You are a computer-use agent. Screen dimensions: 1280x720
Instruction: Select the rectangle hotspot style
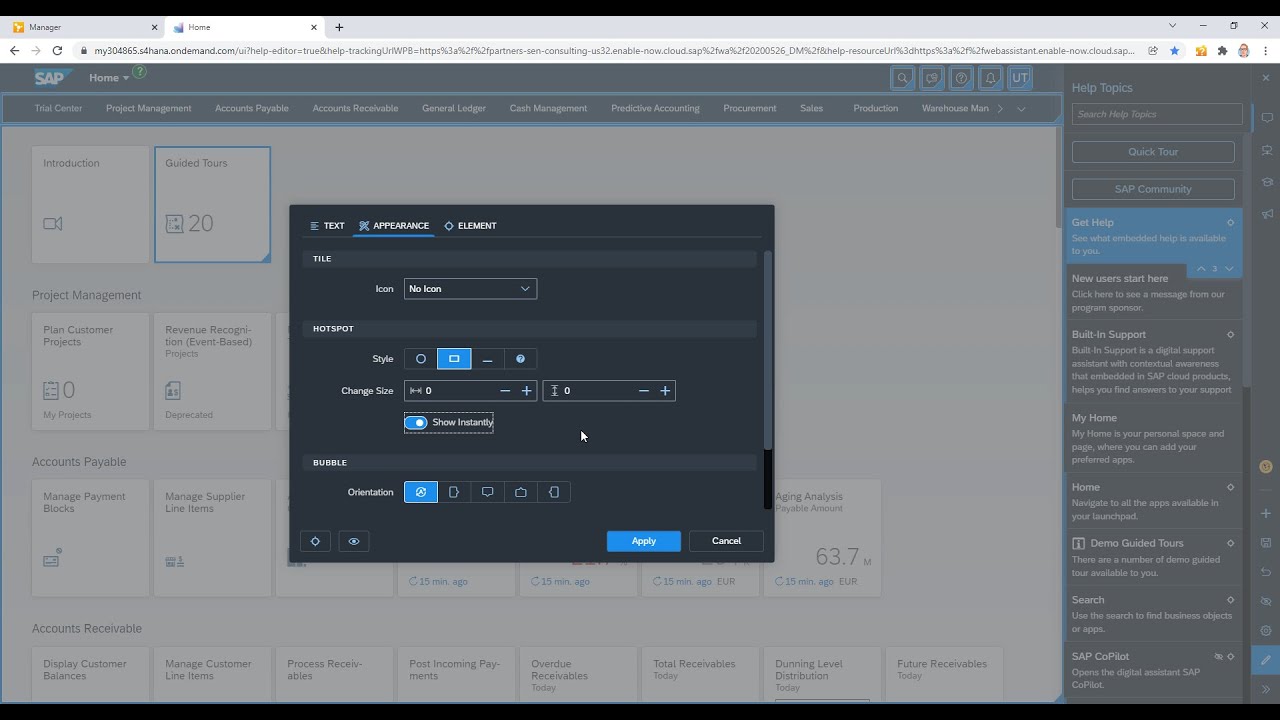pyautogui.click(x=454, y=359)
